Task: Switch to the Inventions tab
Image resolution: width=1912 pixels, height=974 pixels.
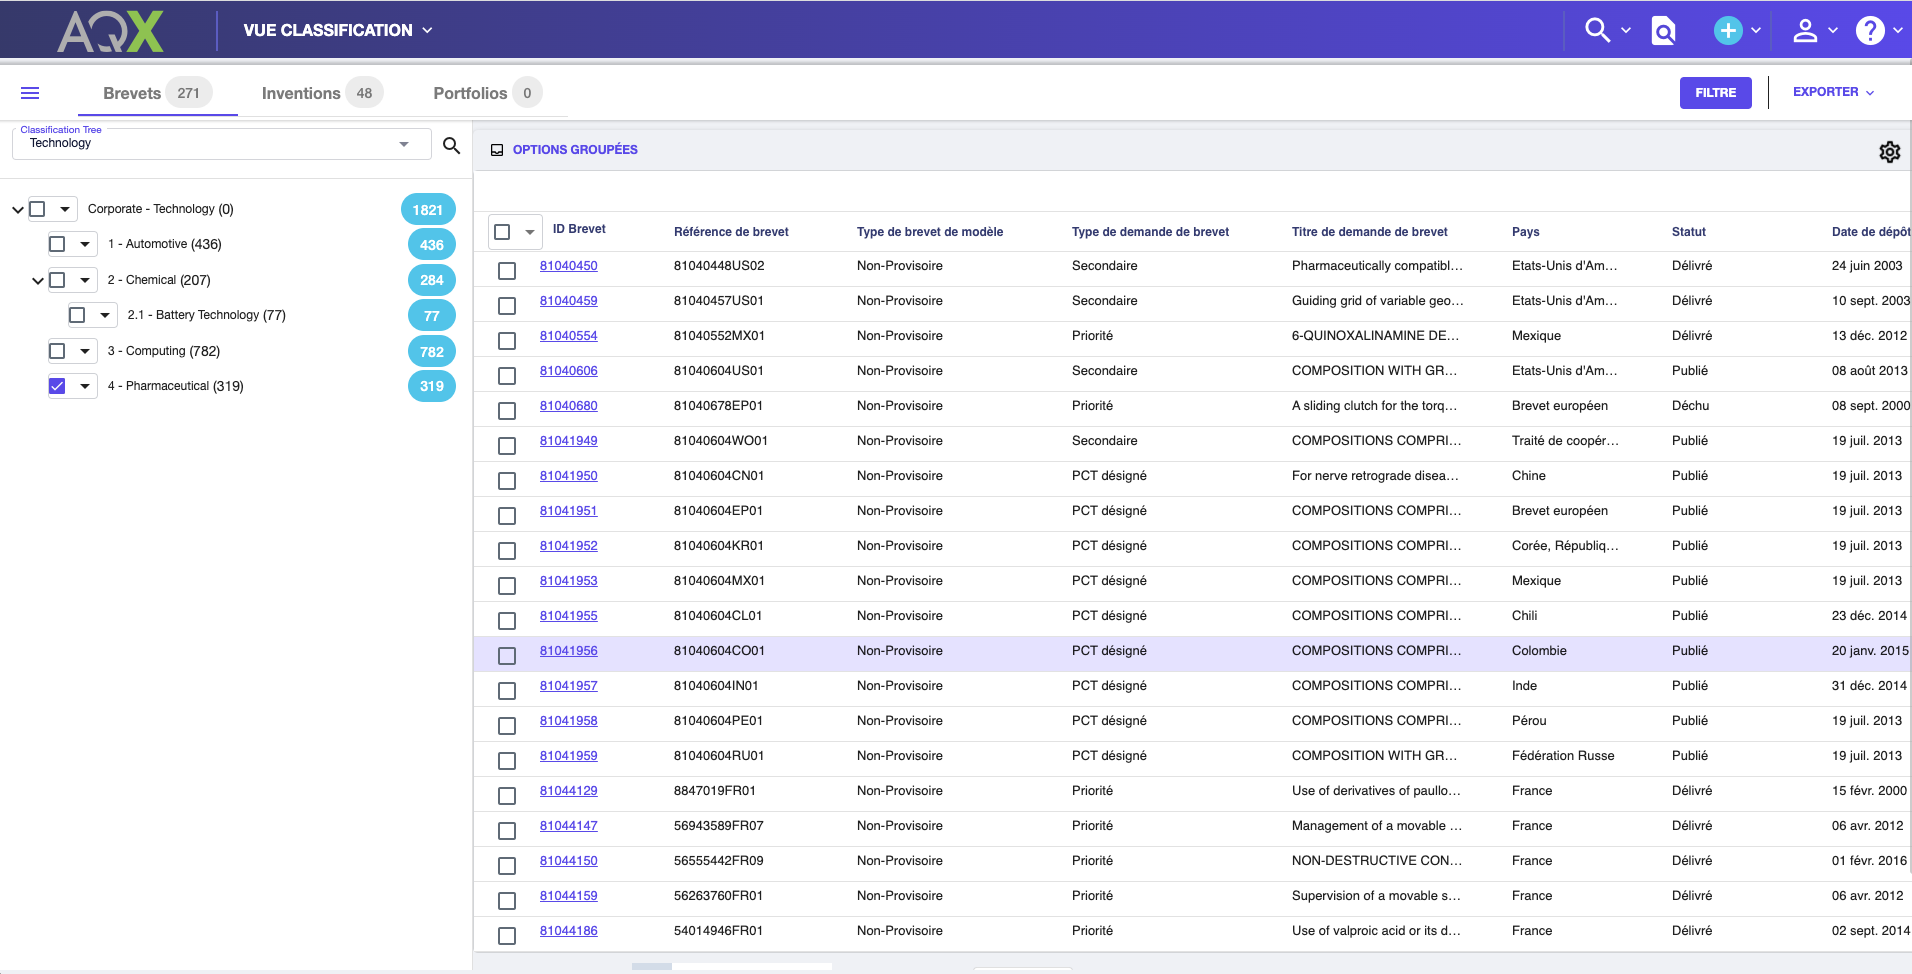Action: (x=322, y=93)
